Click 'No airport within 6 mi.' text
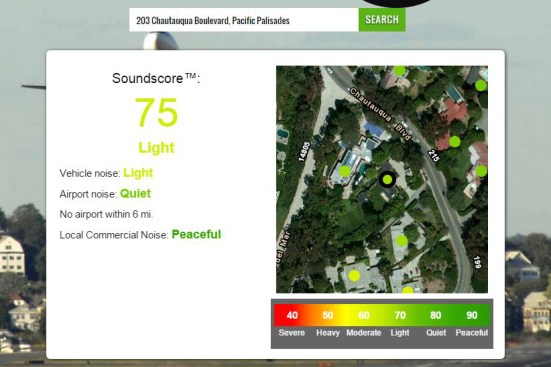Screen dimensions: 551x367 click(x=106, y=214)
